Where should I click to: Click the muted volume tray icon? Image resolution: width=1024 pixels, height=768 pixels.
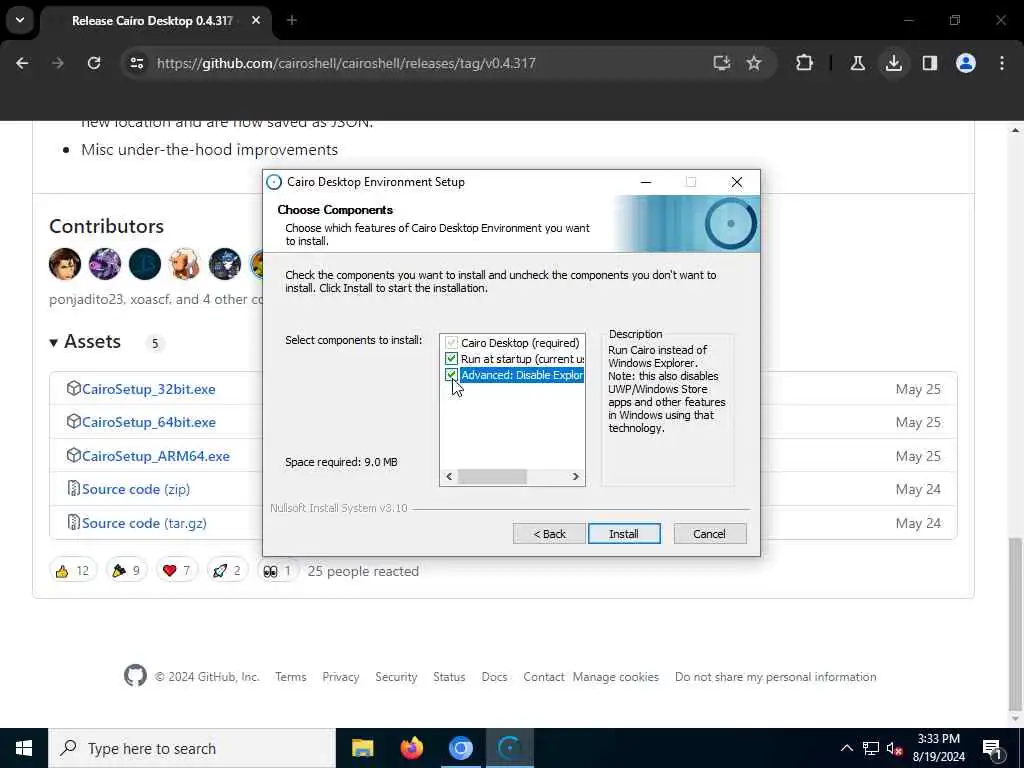point(895,748)
